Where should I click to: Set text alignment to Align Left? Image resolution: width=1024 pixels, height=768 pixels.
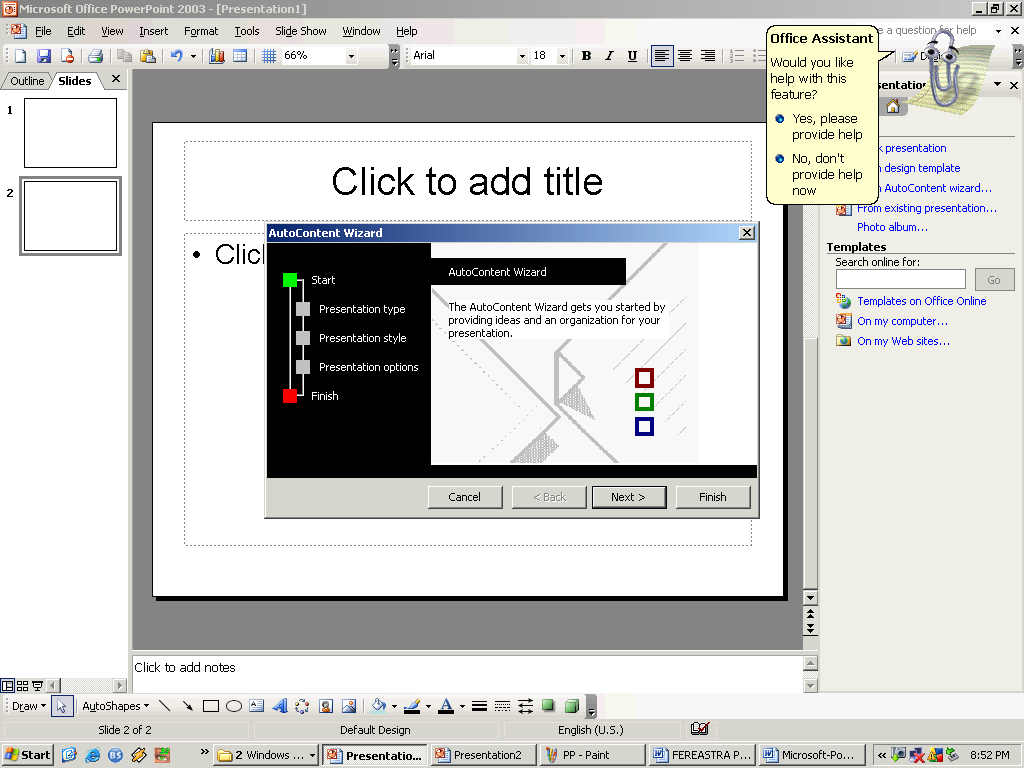(x=662, y=56)
